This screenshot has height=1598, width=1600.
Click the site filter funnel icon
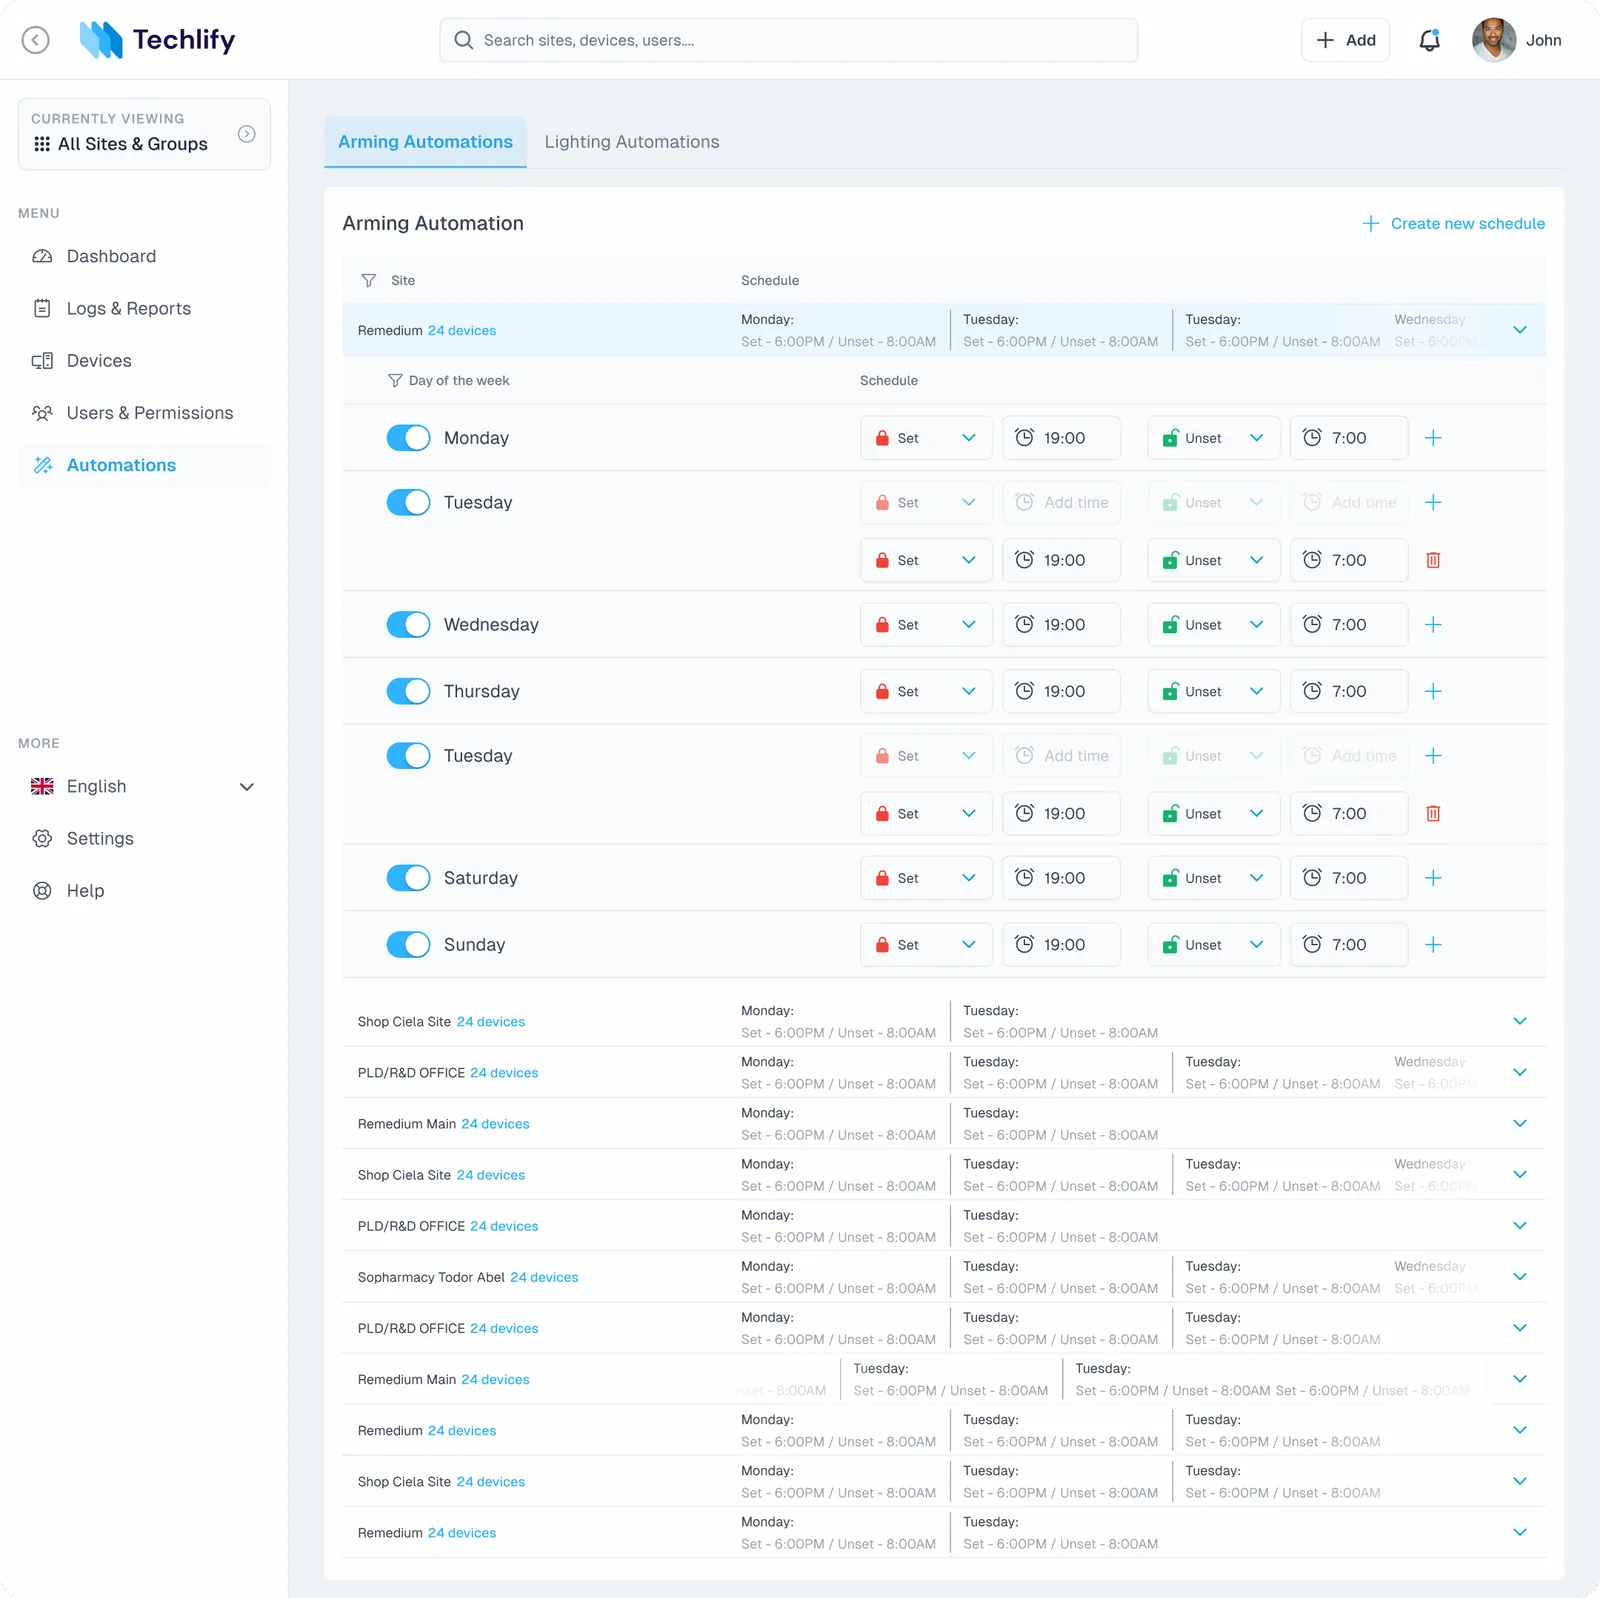[369, 281]
